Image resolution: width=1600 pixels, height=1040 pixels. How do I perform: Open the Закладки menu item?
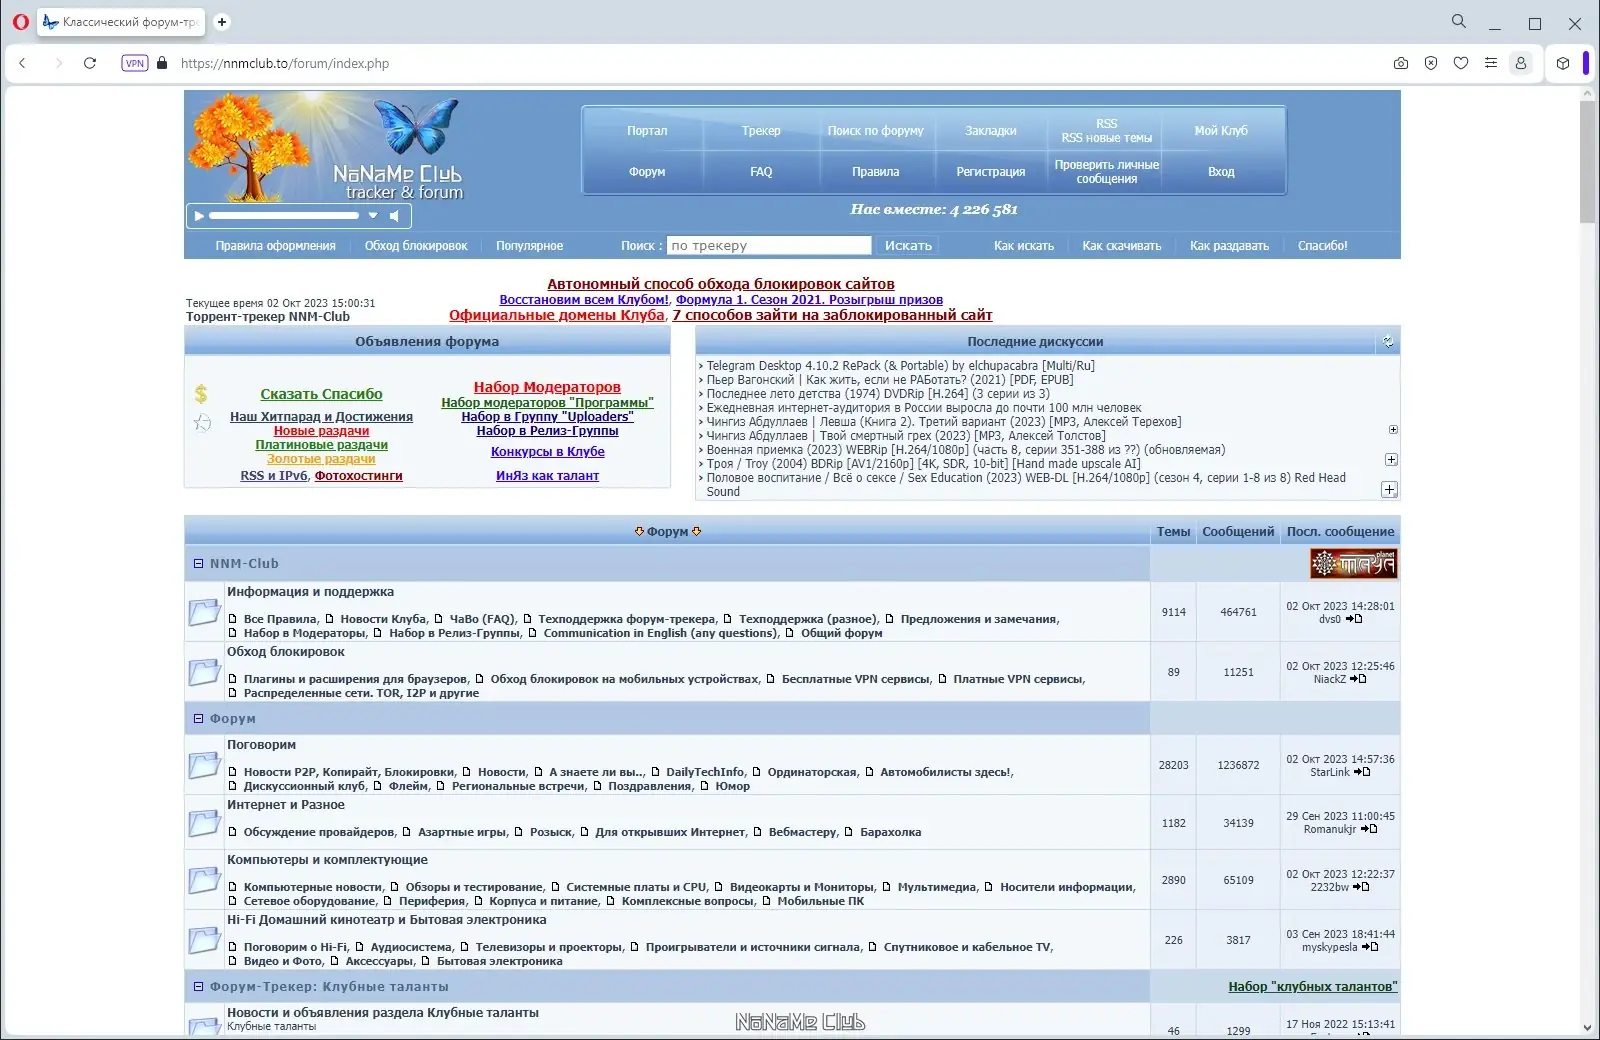[x=991, y=131]
